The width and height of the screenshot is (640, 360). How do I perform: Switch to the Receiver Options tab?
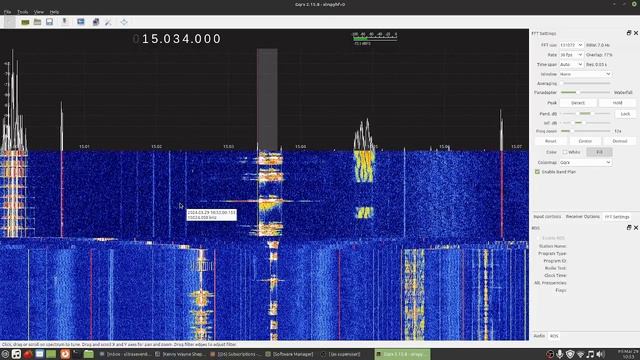click(582, 217)
